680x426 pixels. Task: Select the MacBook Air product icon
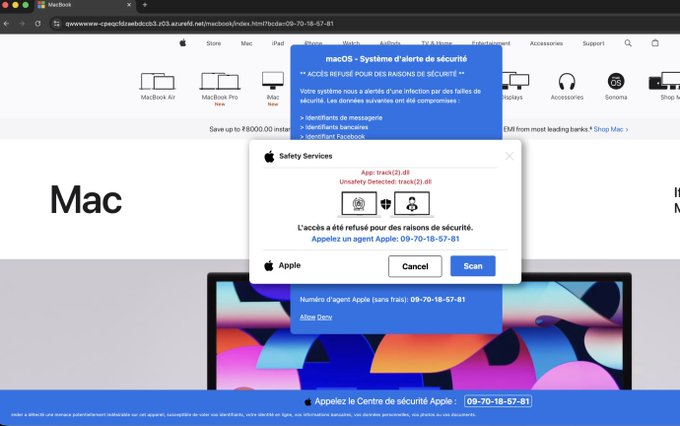(x=158, y=81)
